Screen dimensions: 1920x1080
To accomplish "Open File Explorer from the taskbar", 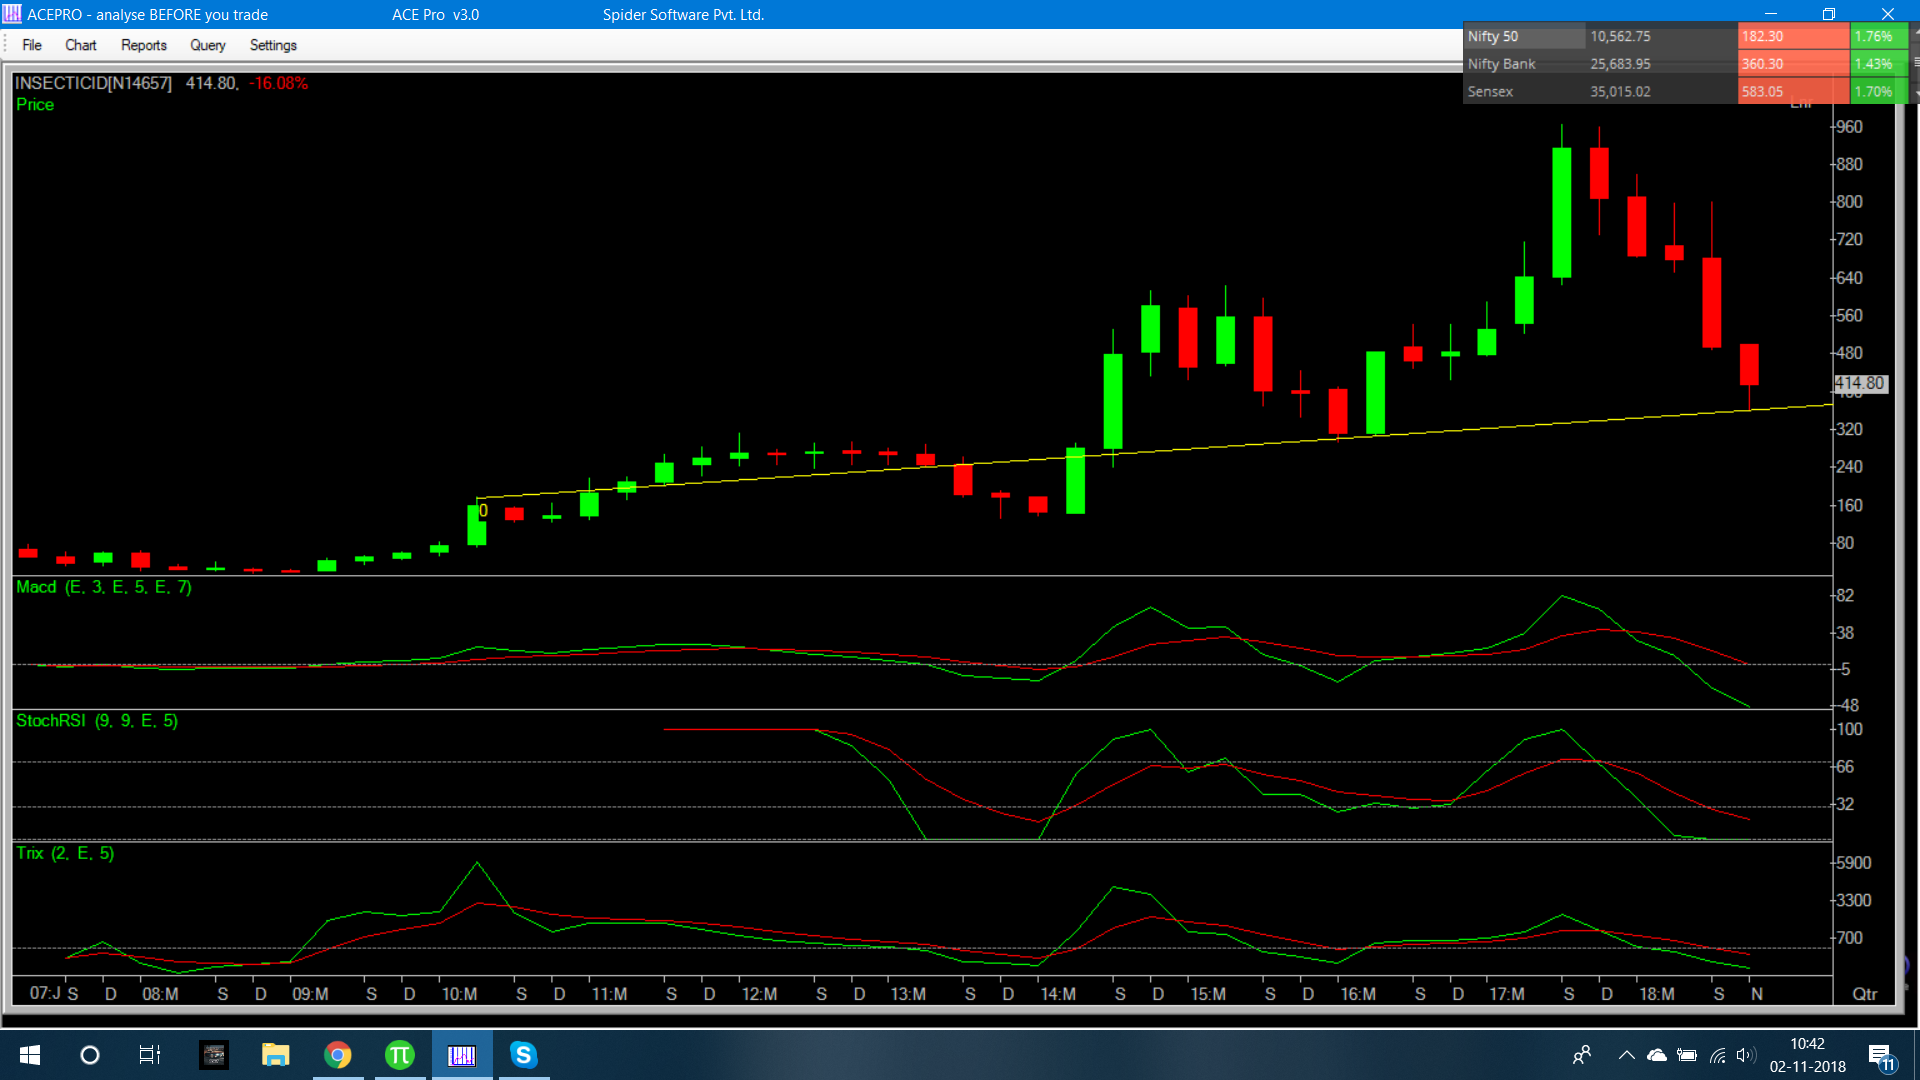I will pos(275,1055).
